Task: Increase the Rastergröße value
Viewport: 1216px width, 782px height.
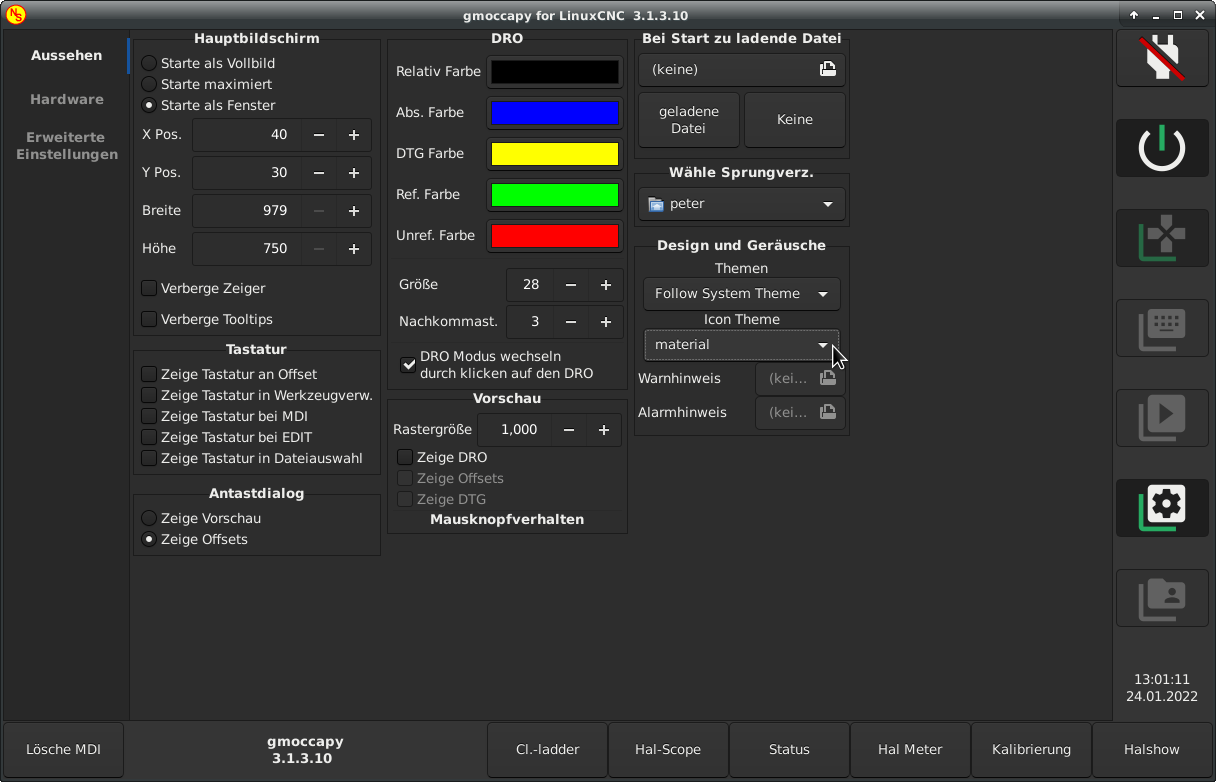Action: pos(604,430)
